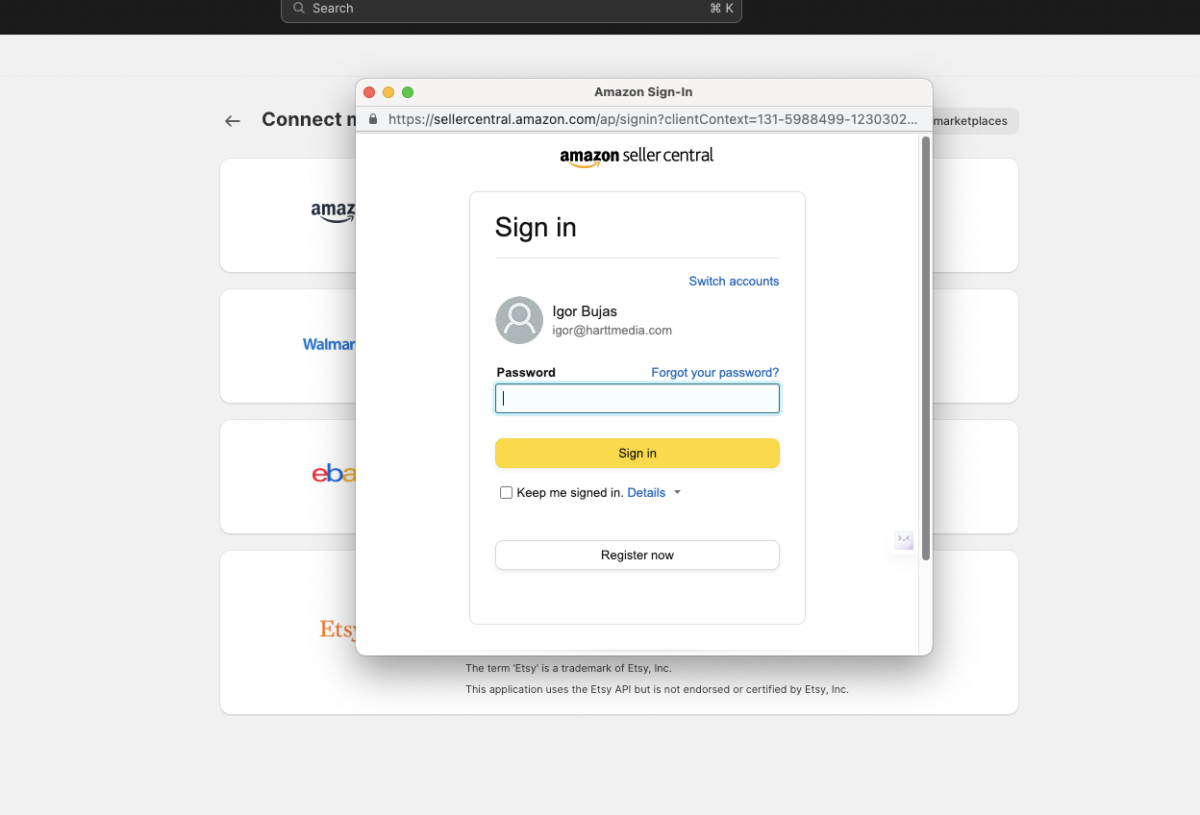The width and height of the screenshot is (1200, 815).
Task: Select the Etsy marketplace logo
Action: [338, 629]
